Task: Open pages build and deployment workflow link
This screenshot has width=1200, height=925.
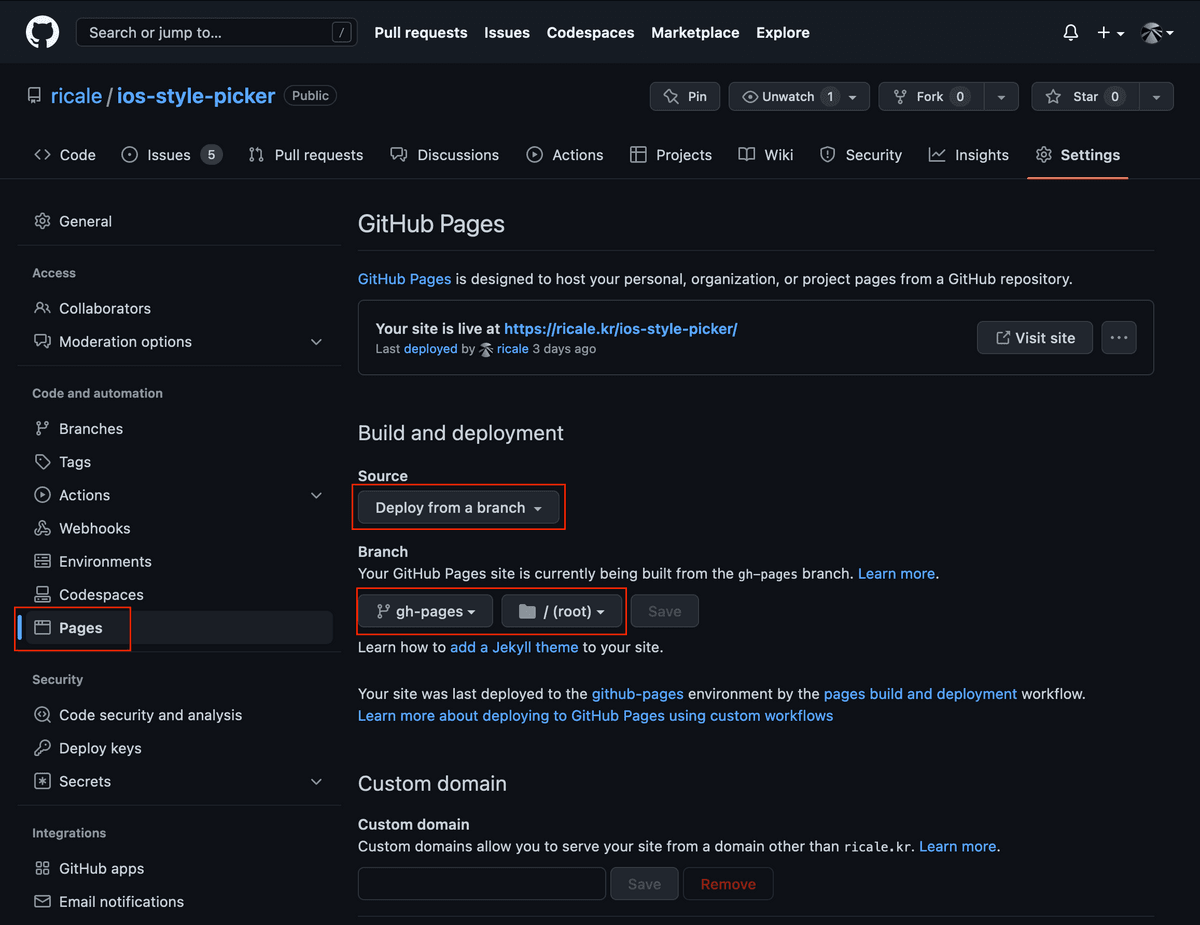Action: pyautogui.click(x=920, y=693)
